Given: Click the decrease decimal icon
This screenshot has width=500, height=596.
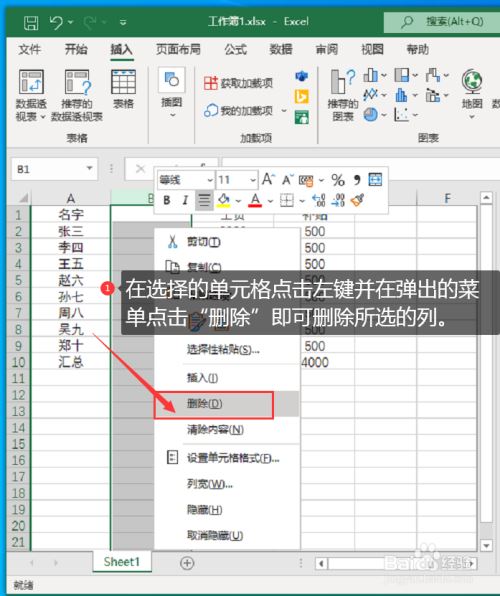Looking at the screenshot, I should [x=338, y=200].
